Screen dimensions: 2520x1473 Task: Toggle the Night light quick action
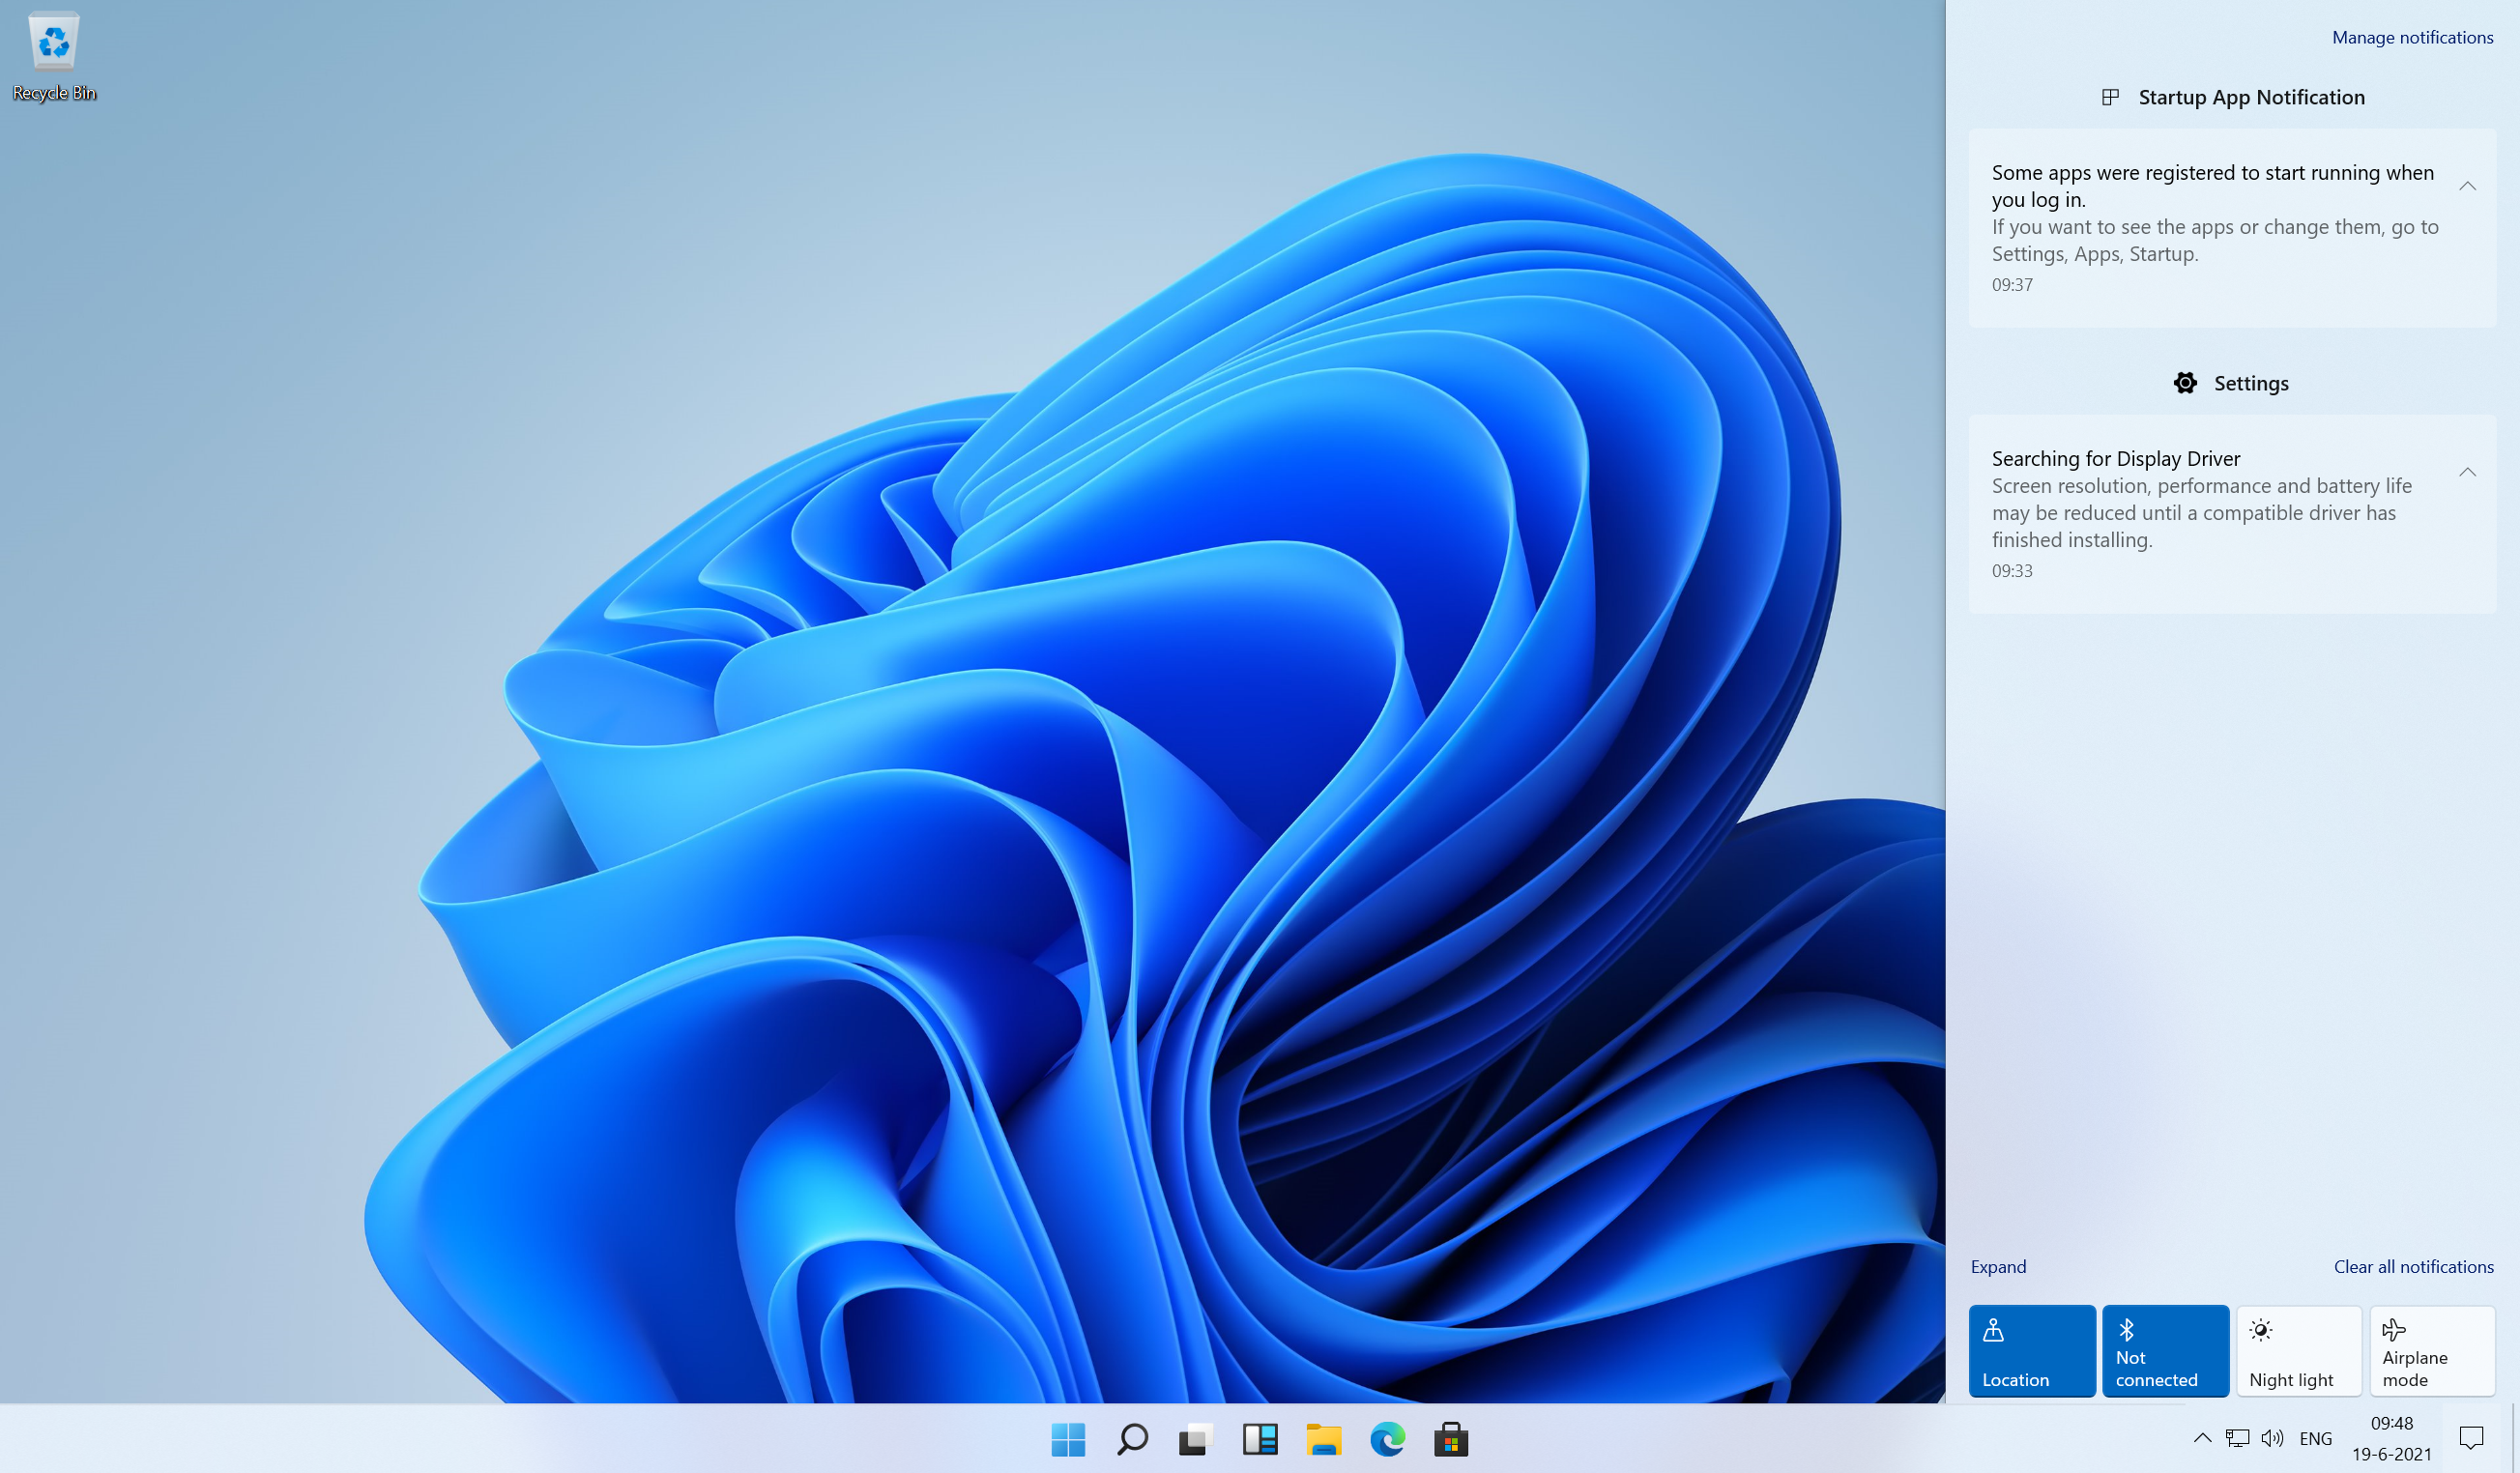(2299, 1350)
